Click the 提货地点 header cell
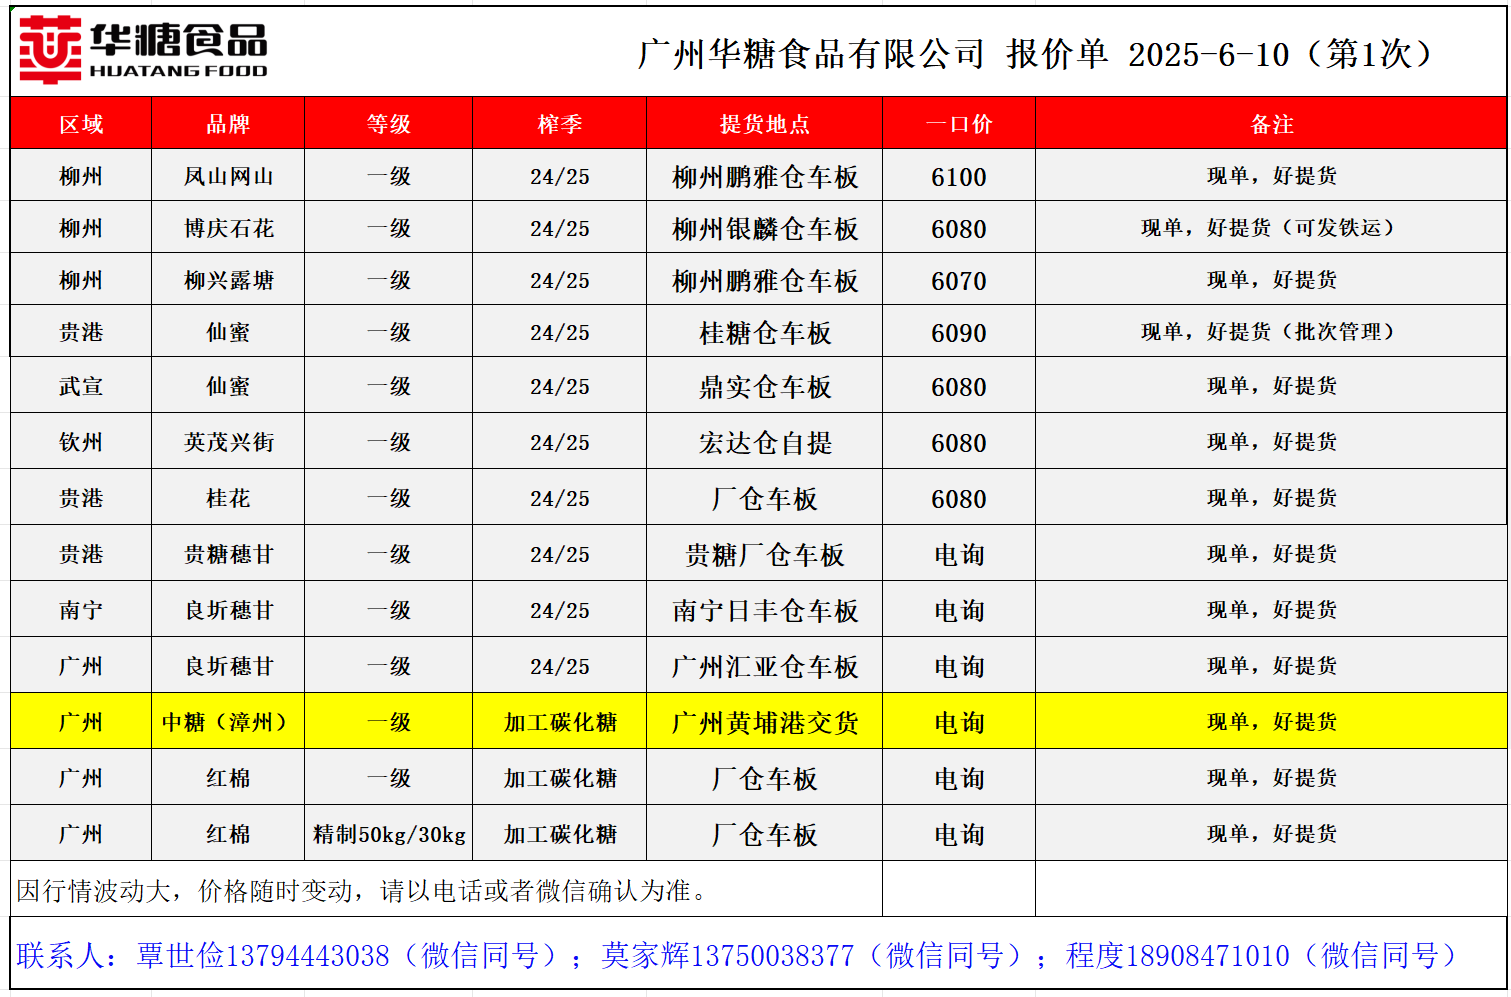 (x=764, y=124)
